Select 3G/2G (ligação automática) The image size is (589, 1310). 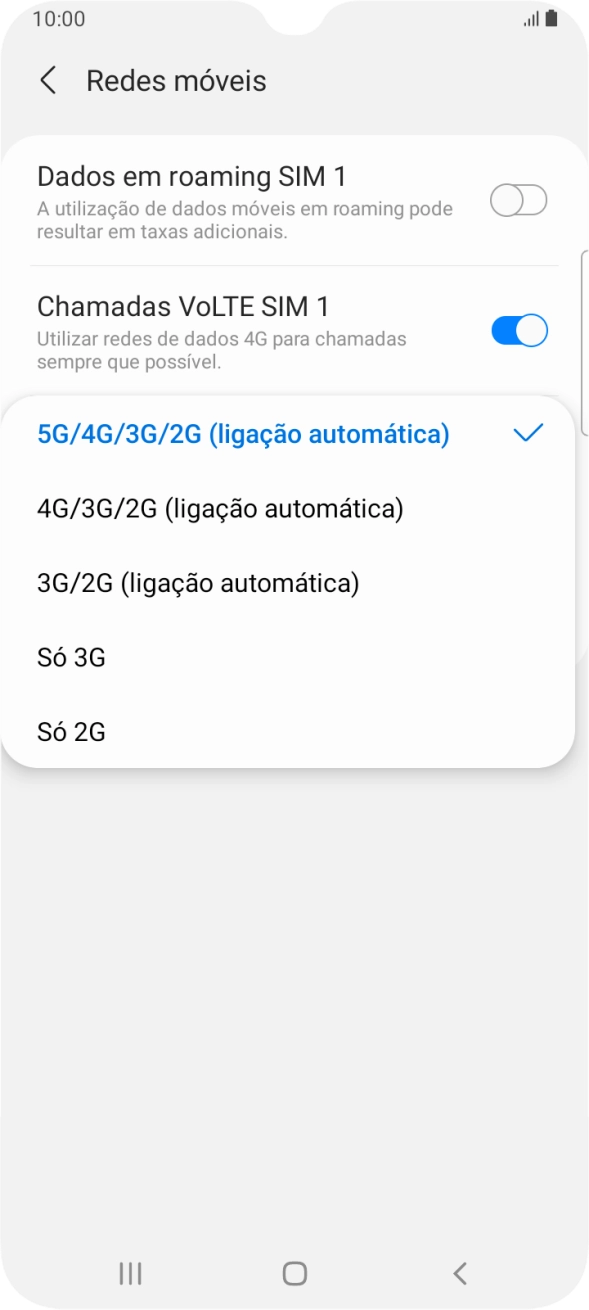tap(200, 582)
